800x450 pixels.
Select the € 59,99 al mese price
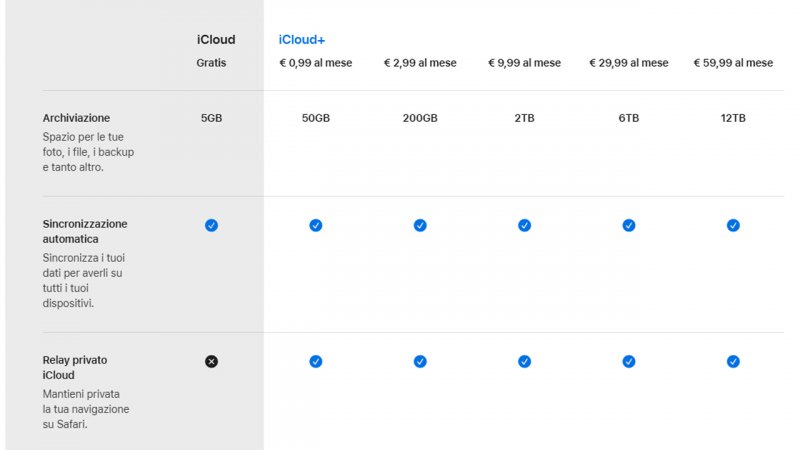pos(733,63)
